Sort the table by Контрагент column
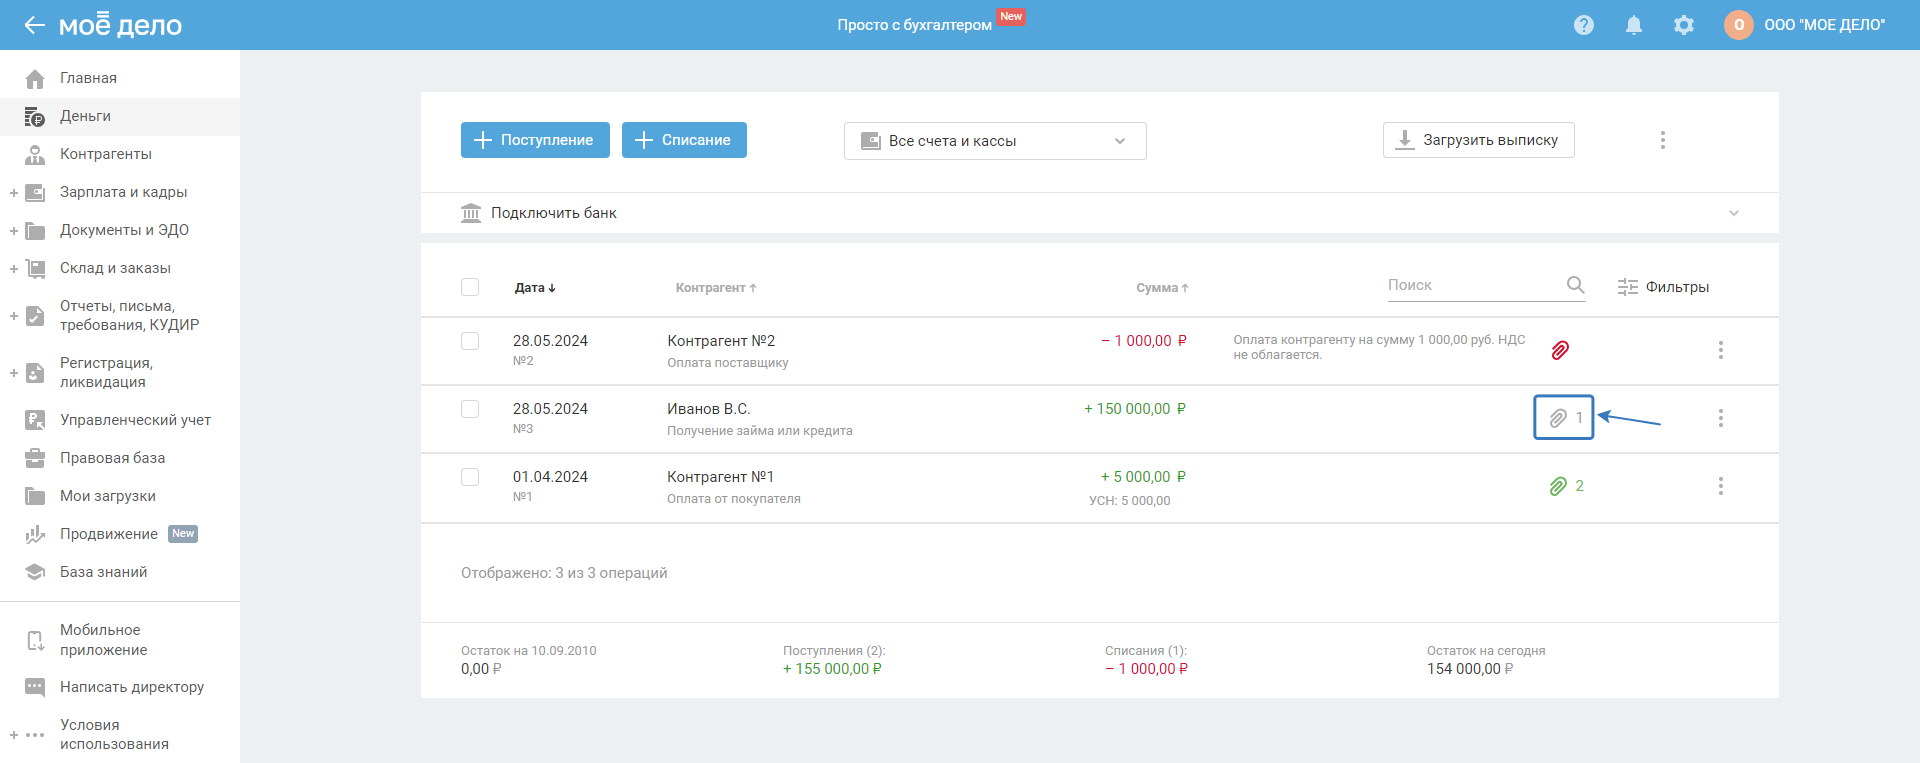The image size is (1920, 763). coord(716,288)
